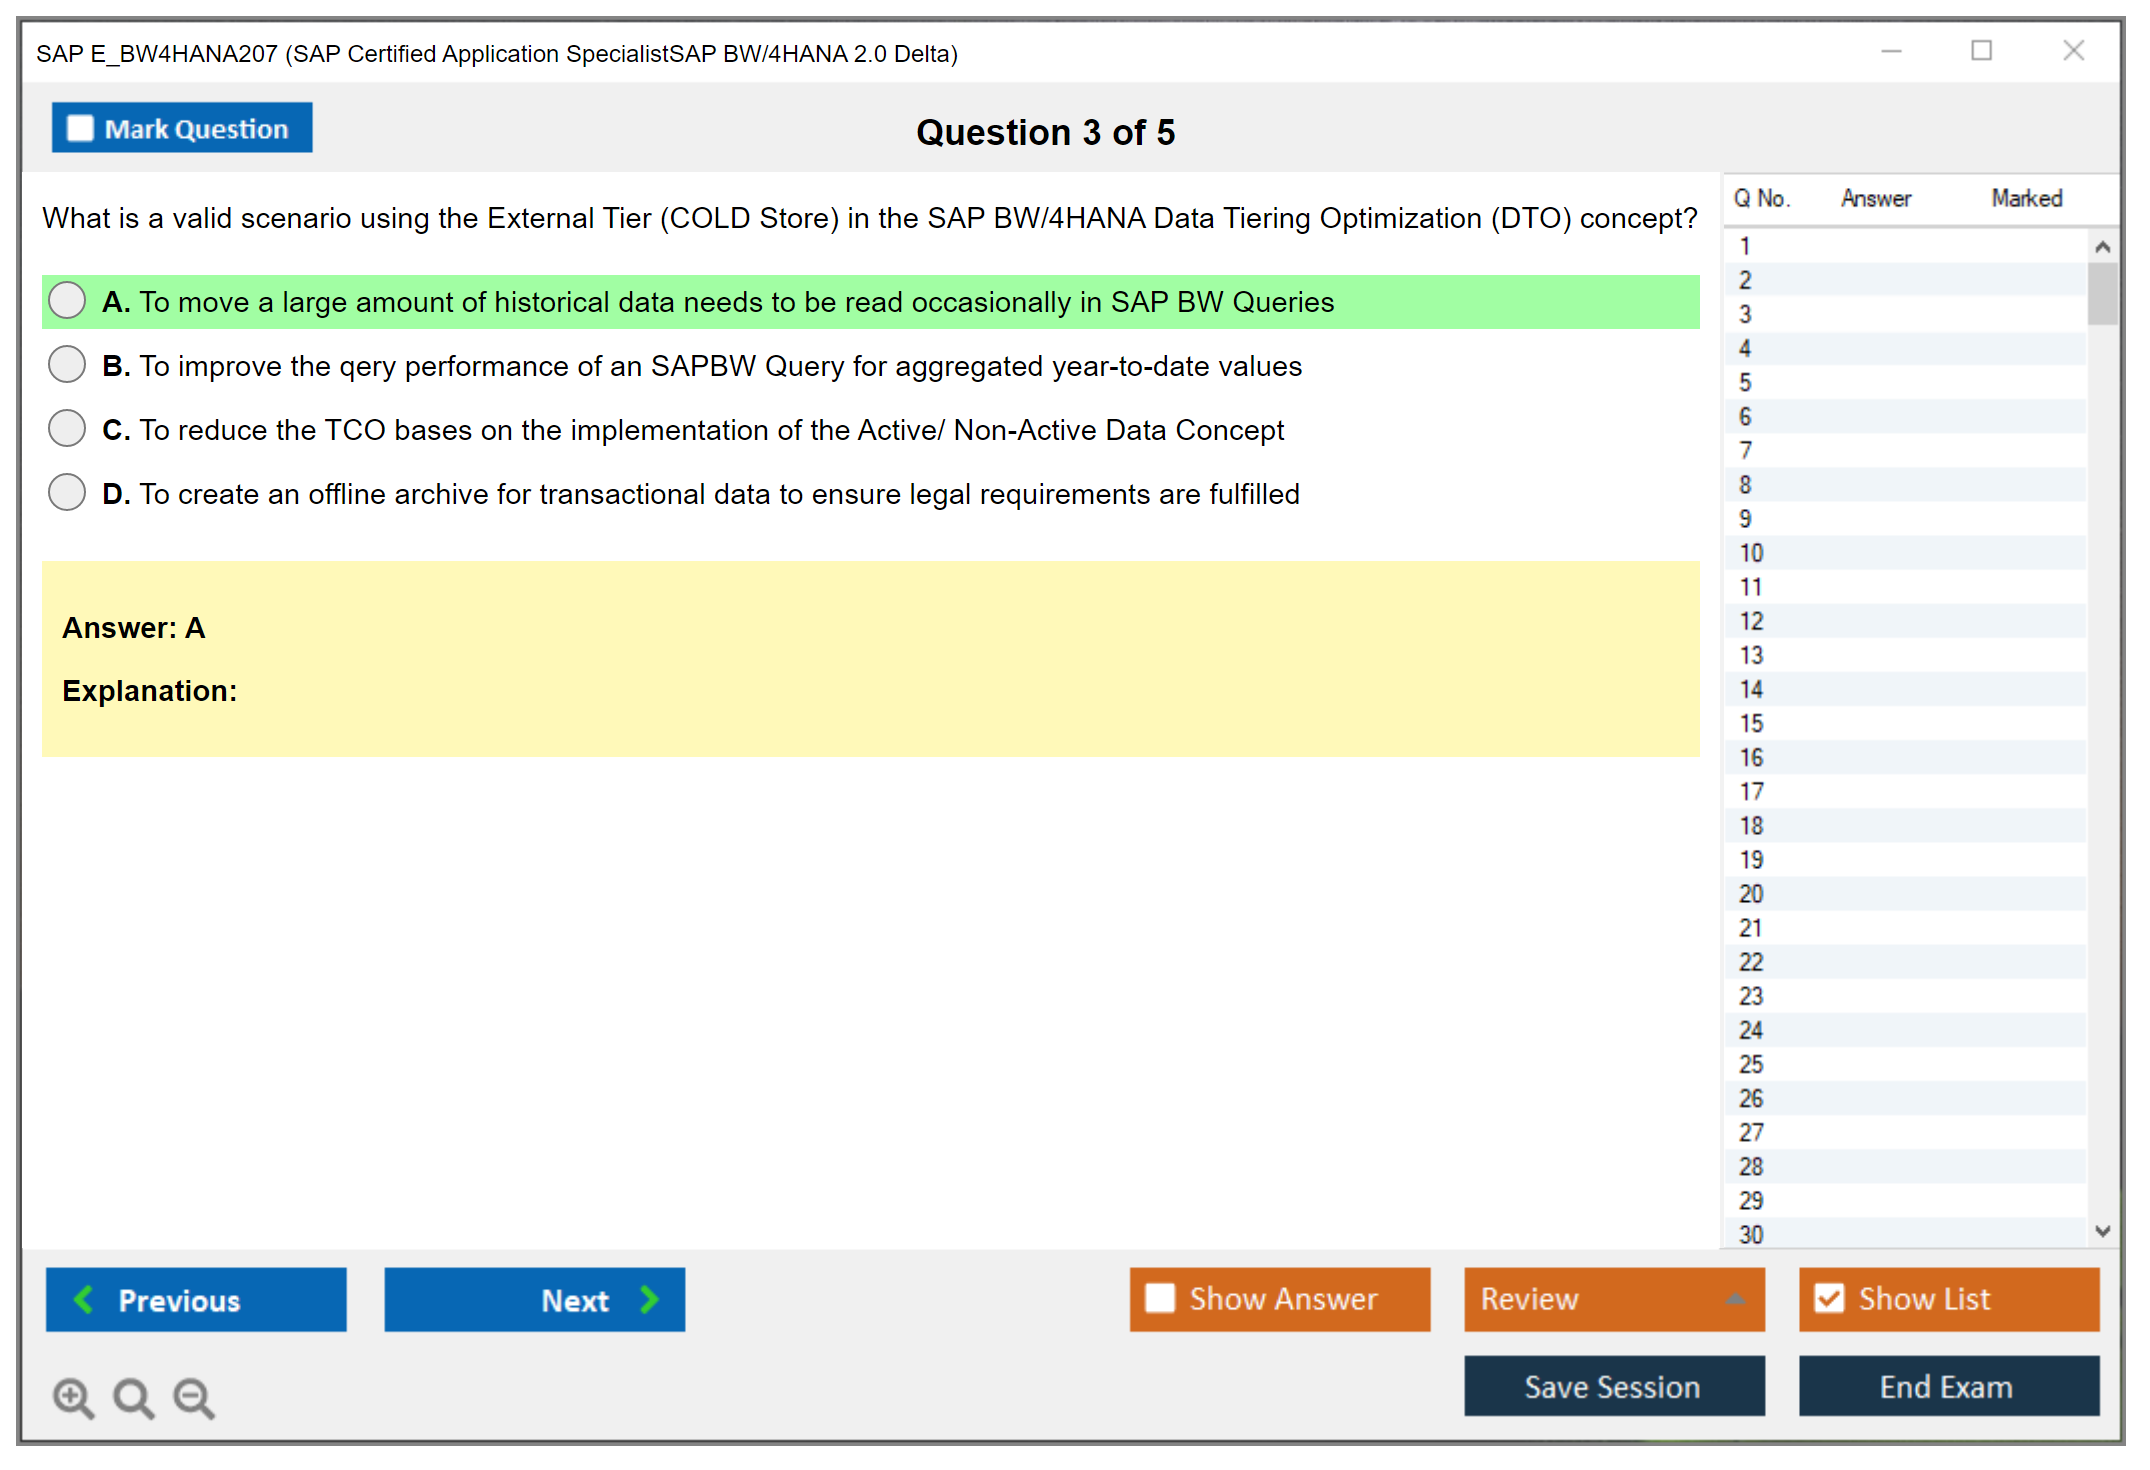Screen dimensions: 2150x1470
Task: Click the reset zoom magnifier icon
Action: click(x=133, y=1397)
